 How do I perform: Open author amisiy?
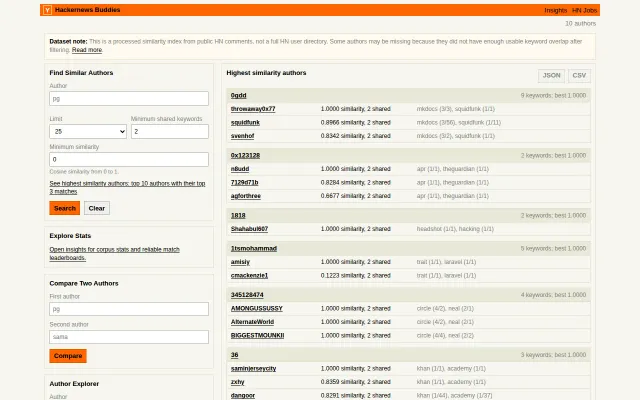point(240,262)
